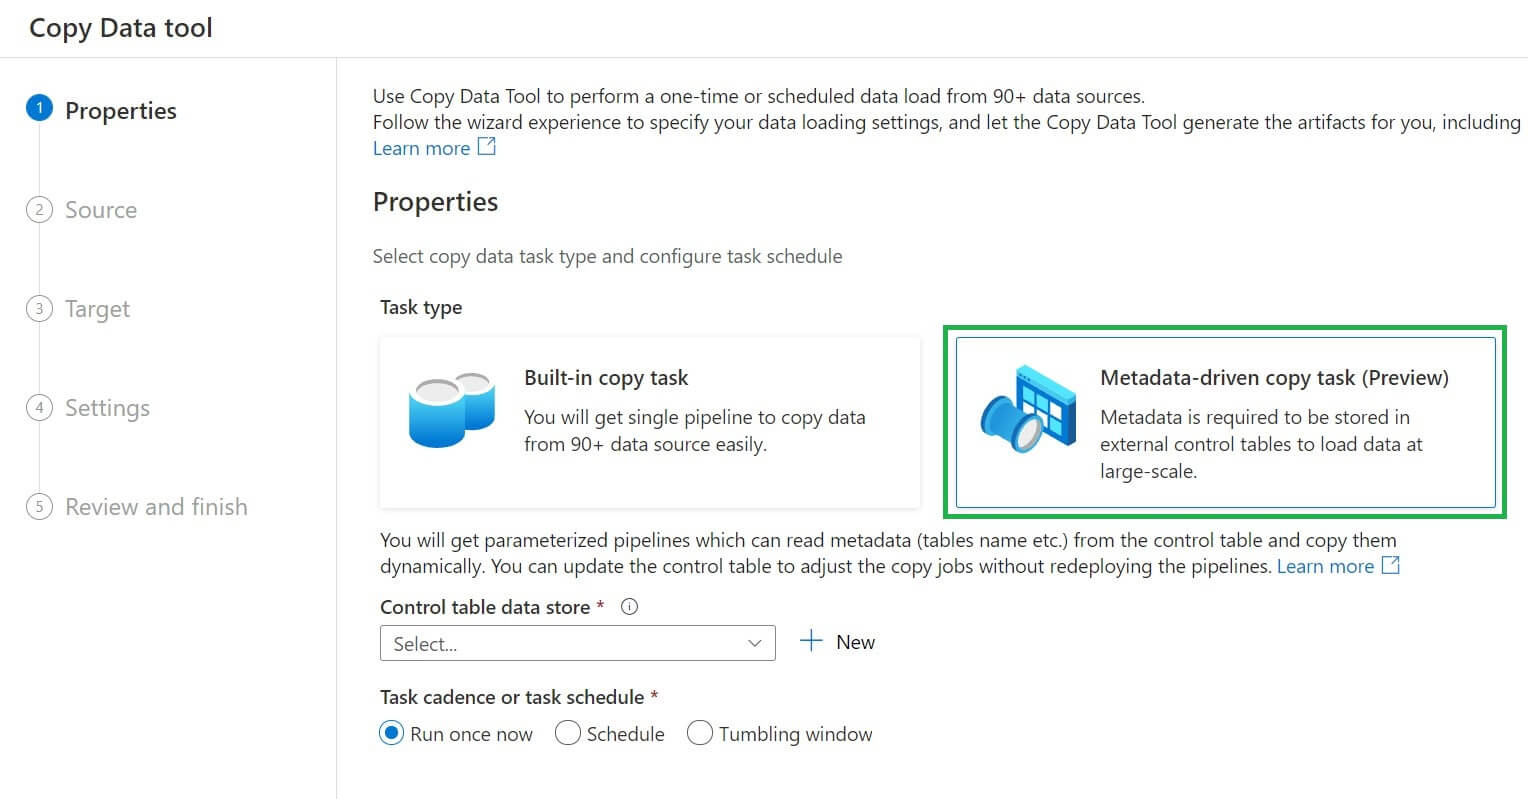Click the Built-in copy task cylinders icon
Screen dimensions: 1528x799
coord(452,409)
